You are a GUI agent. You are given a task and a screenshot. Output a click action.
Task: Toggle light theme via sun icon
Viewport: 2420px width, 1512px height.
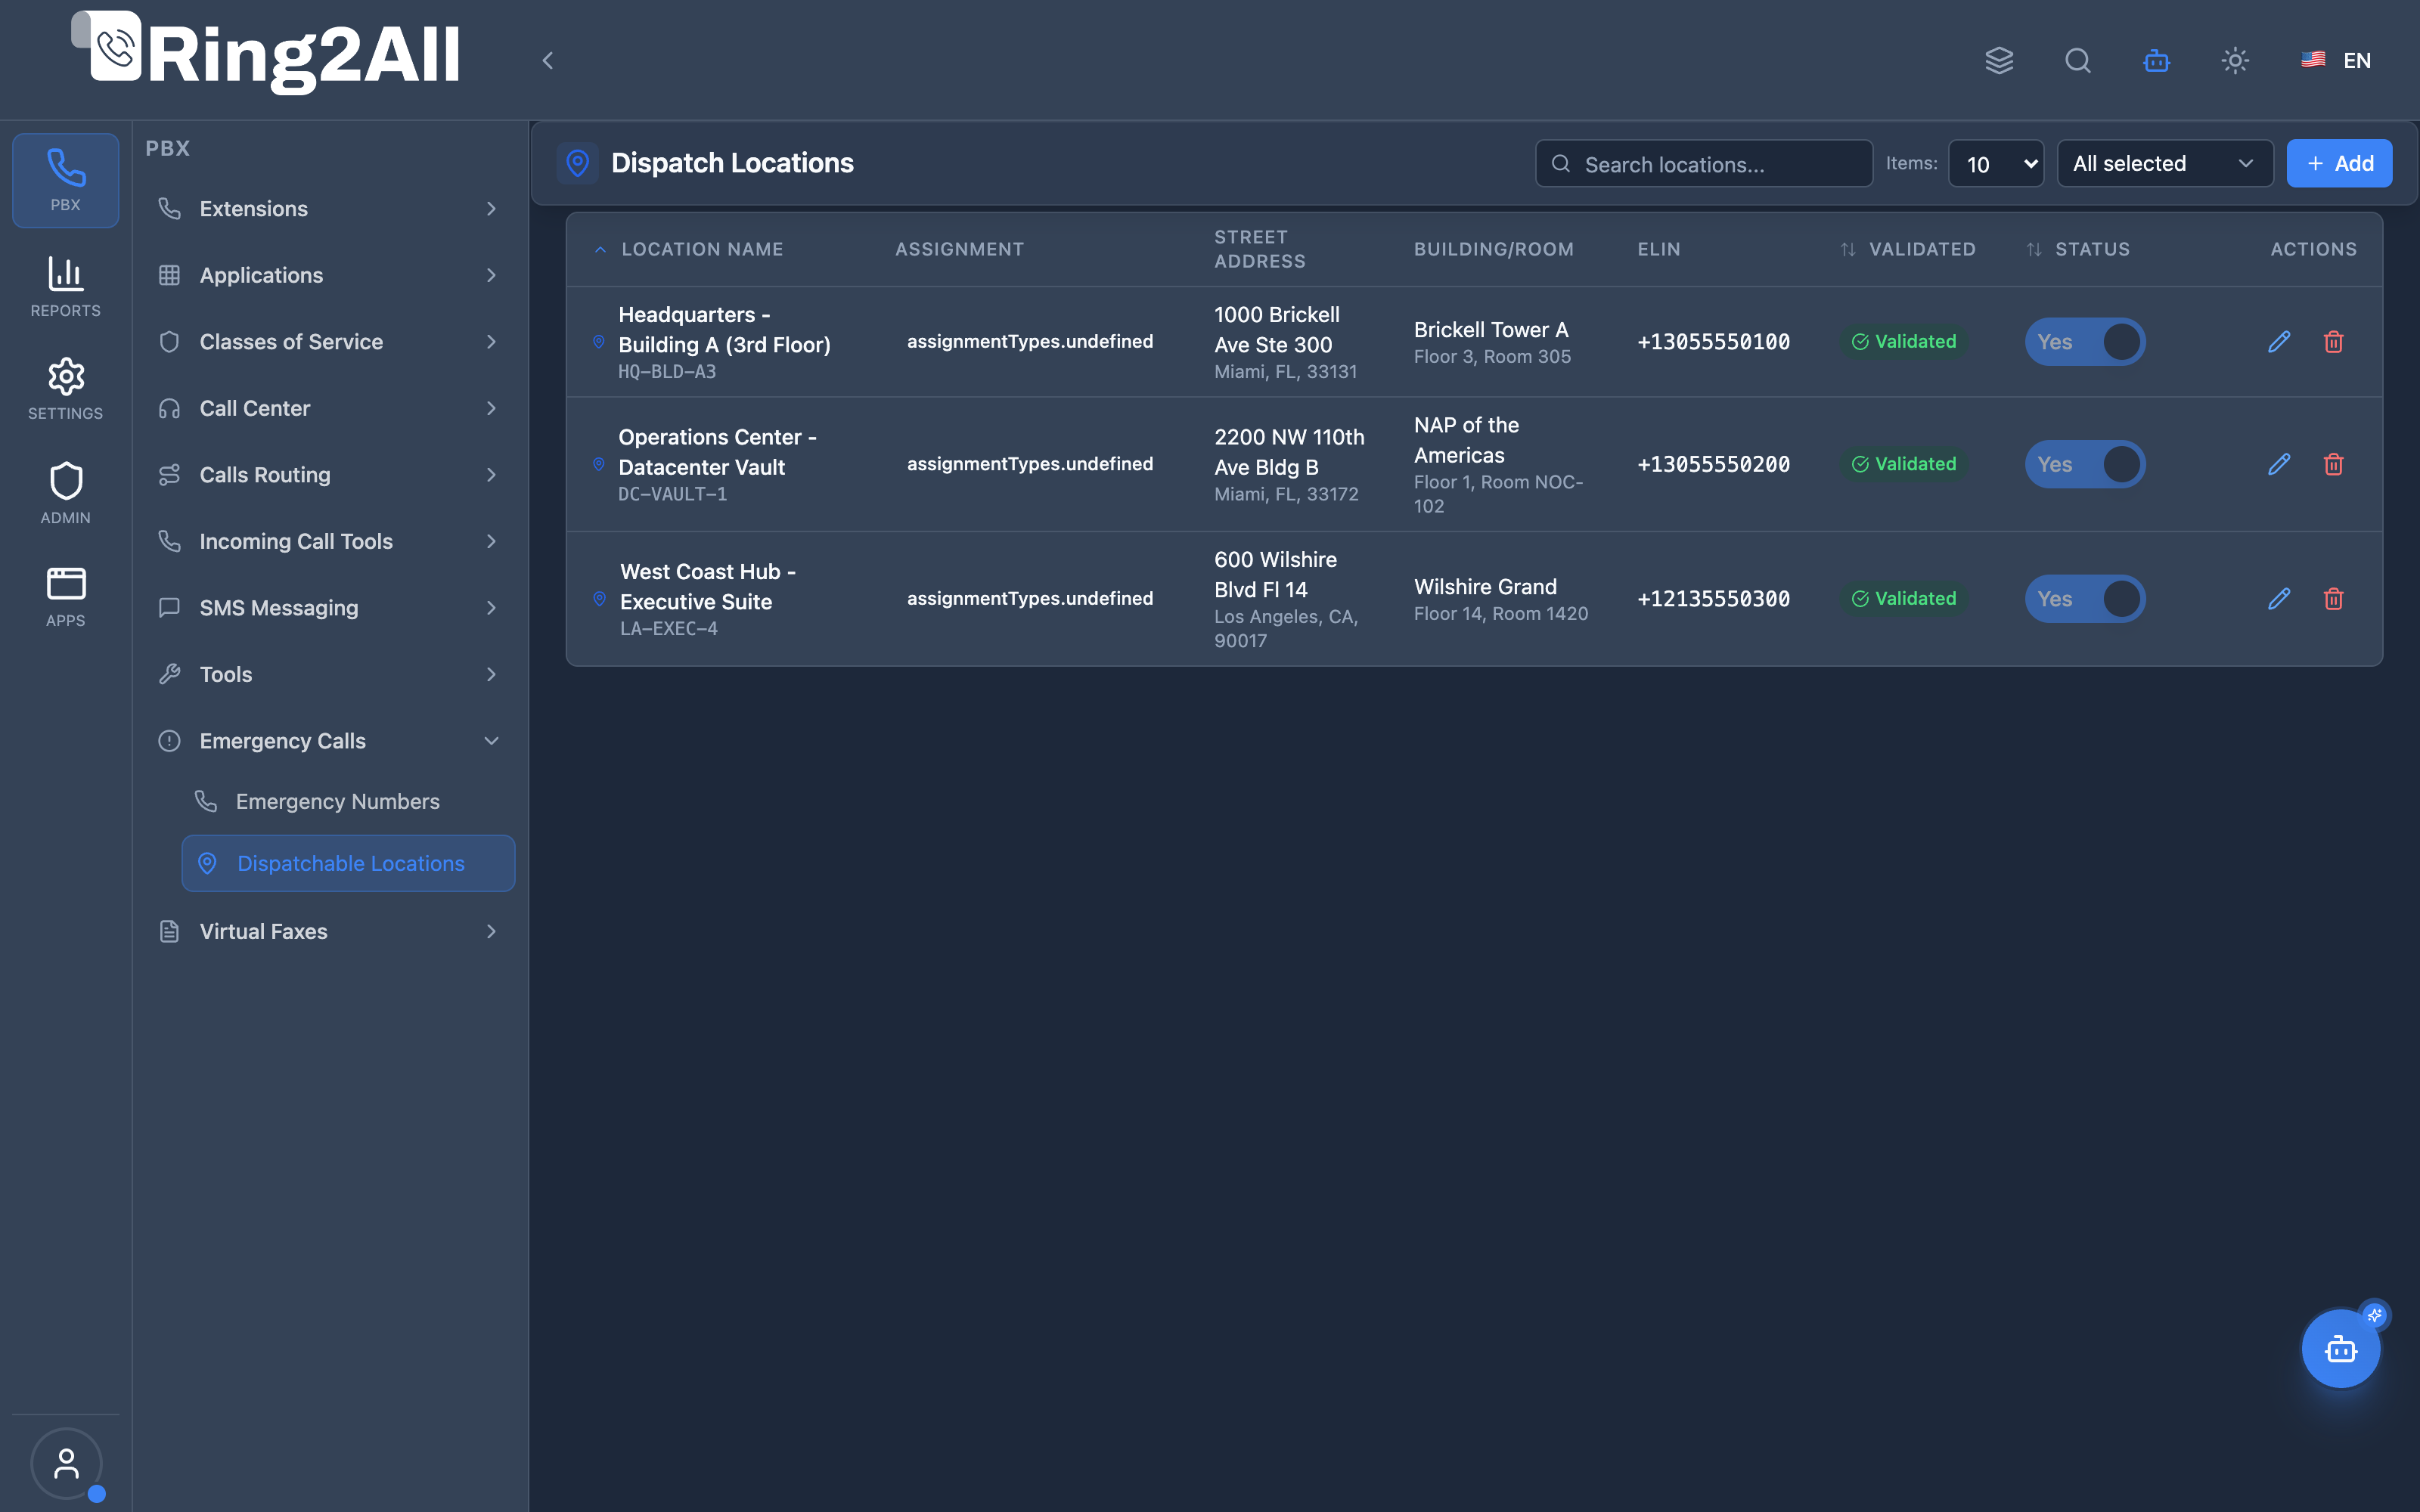click(x=2235, y=60)
